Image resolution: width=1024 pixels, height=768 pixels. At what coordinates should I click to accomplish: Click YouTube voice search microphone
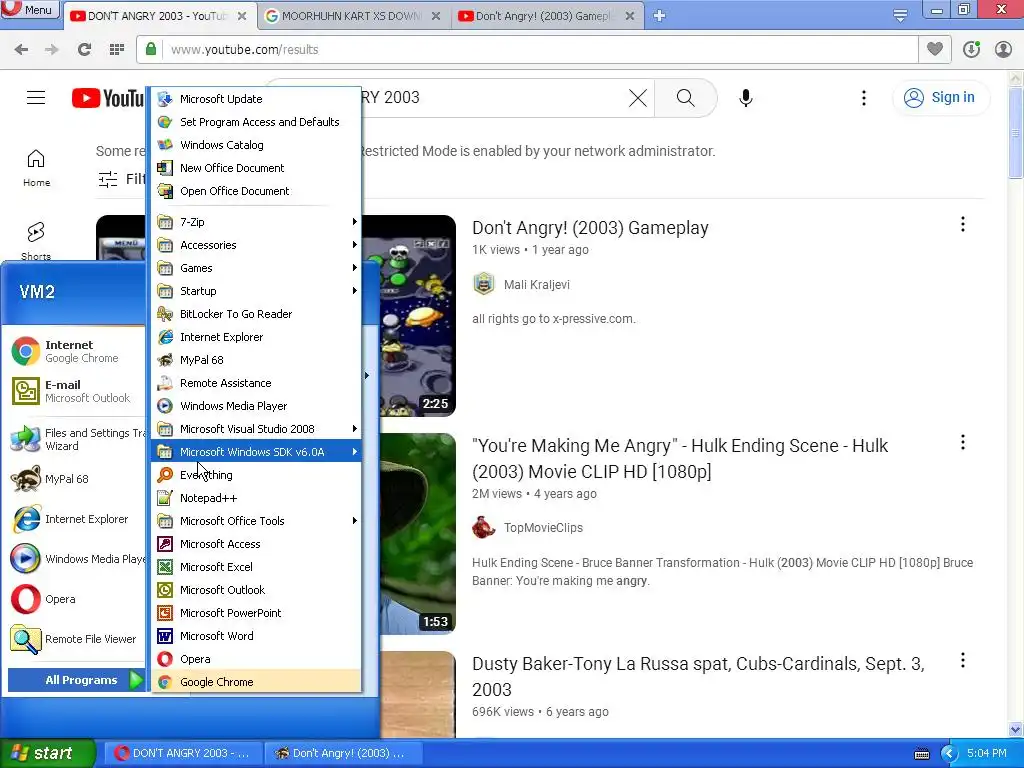(746, 98)
